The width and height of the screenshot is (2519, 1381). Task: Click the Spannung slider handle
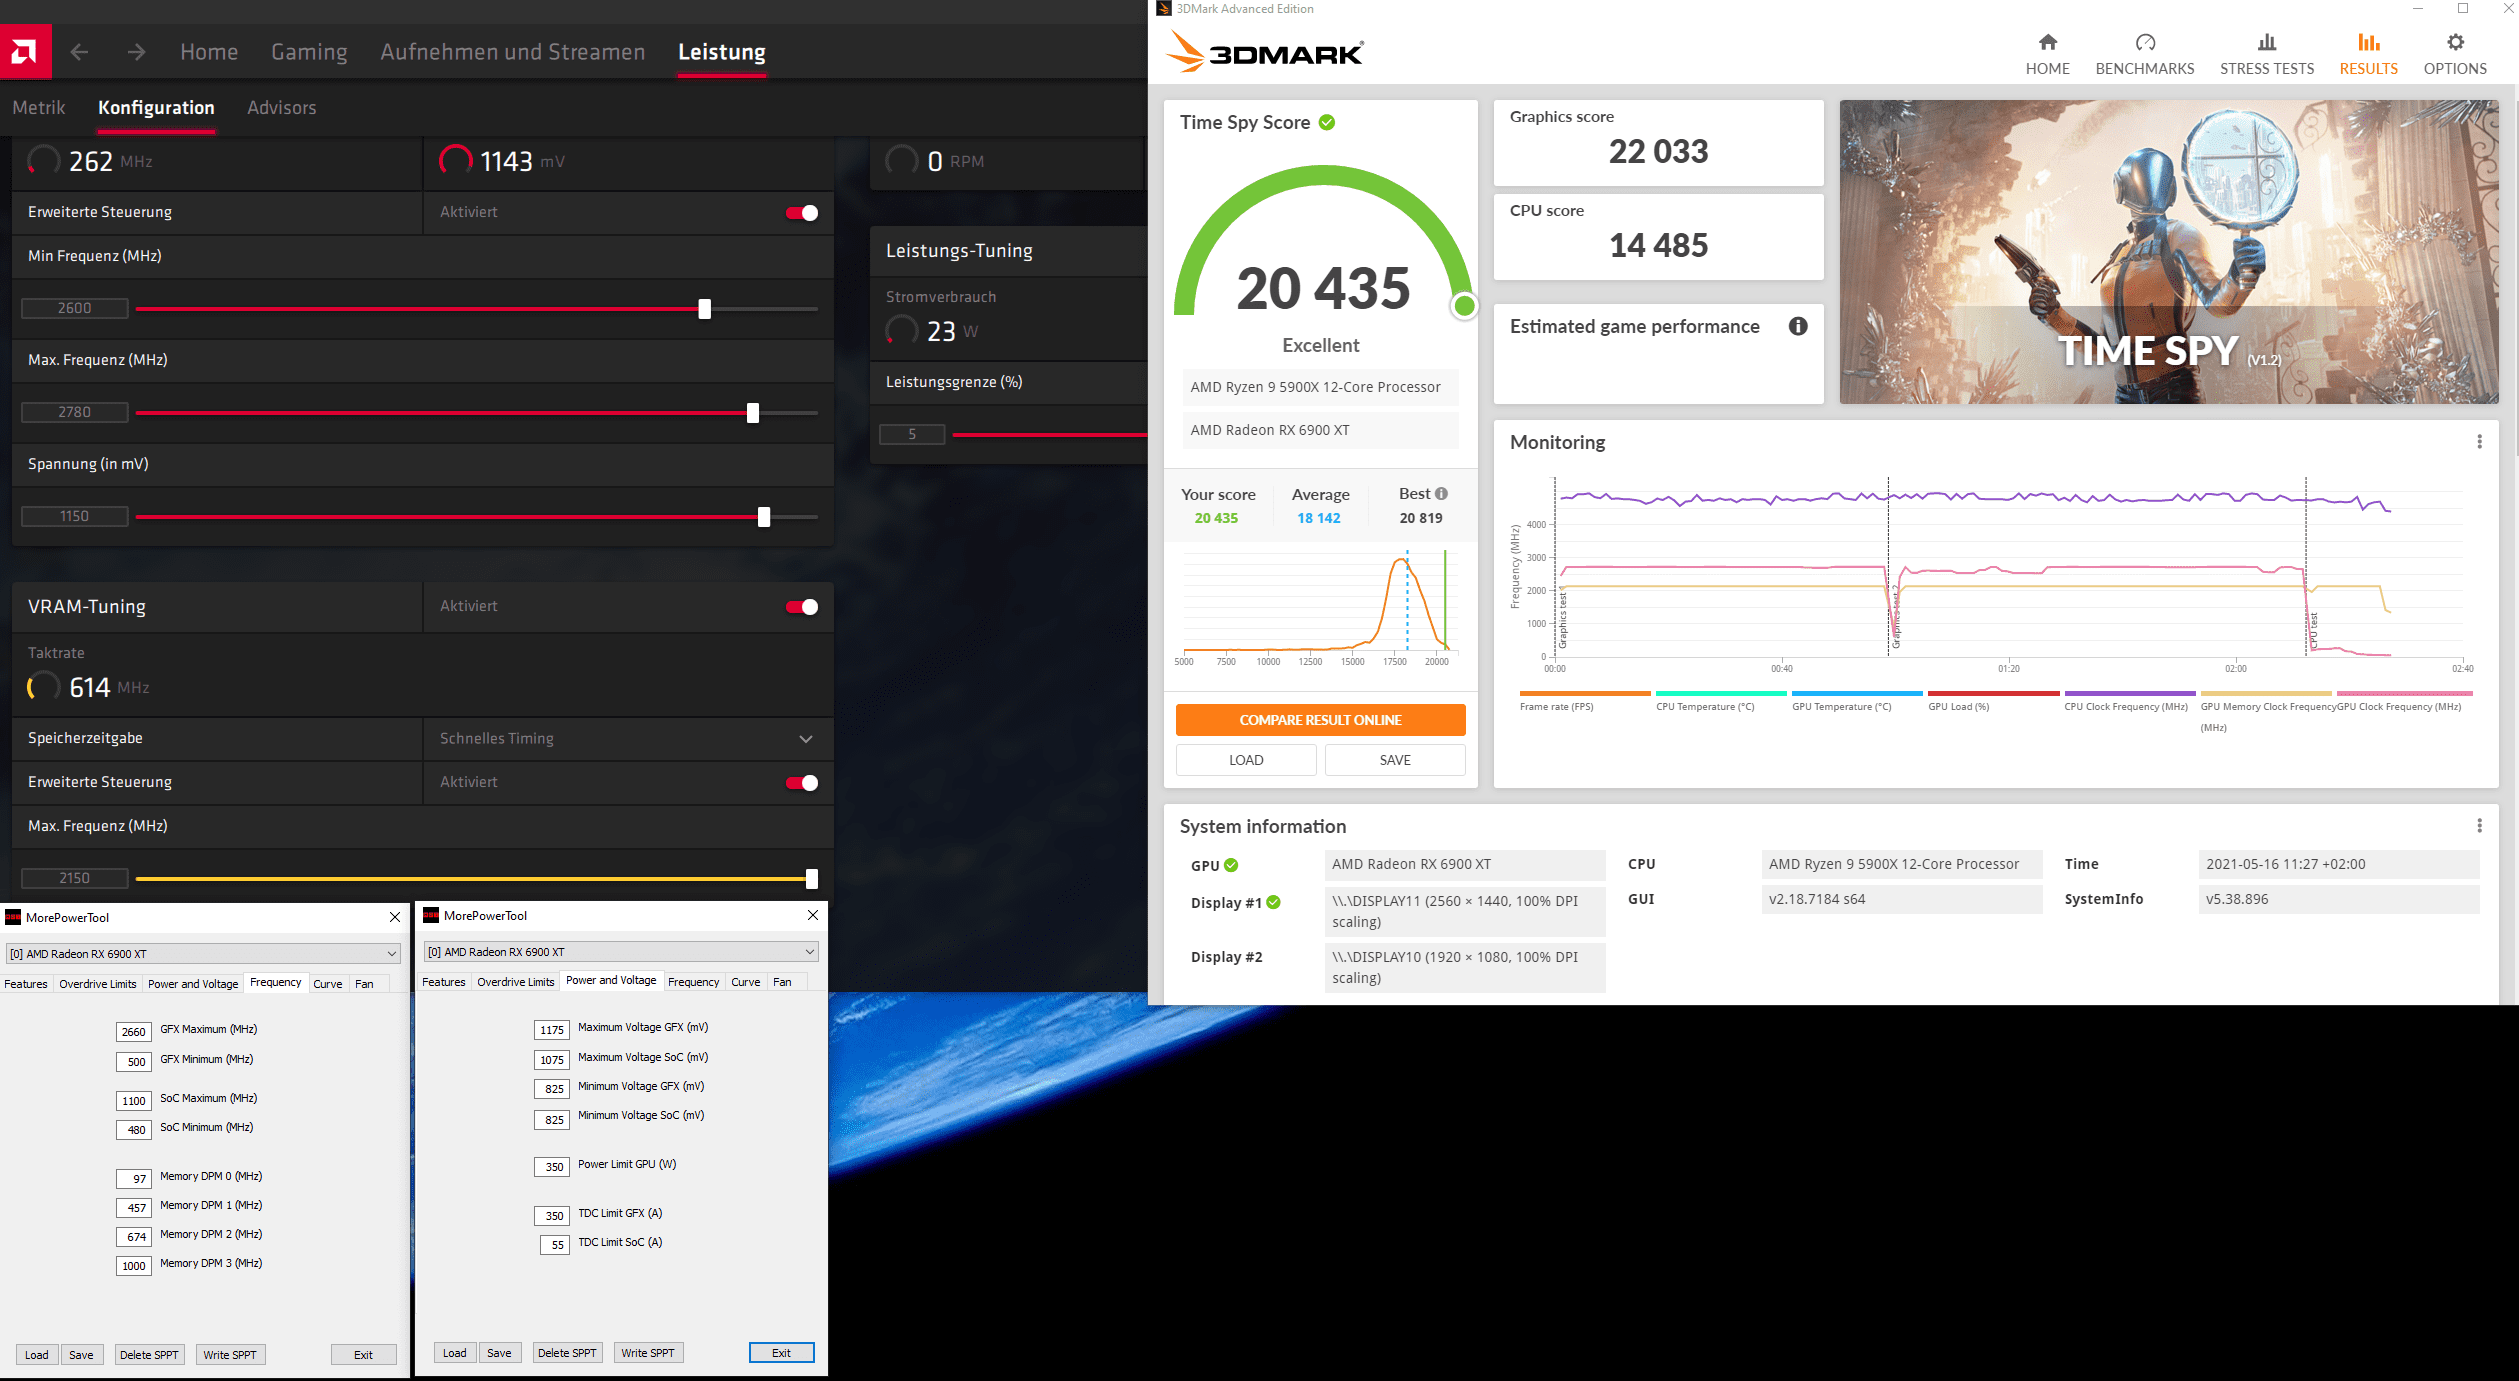[x=764, y=517]
